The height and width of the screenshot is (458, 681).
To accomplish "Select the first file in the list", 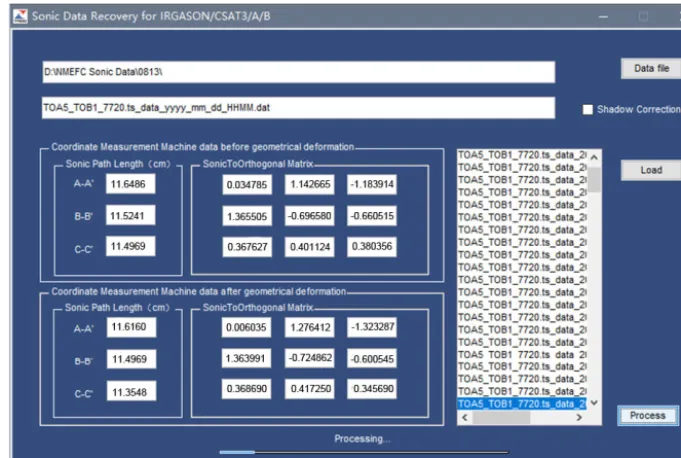I will click(x=522, y=155).
